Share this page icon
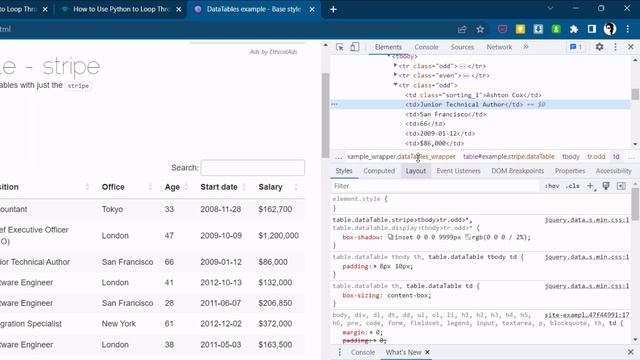The image size is (640, 360). coord(462,29)
